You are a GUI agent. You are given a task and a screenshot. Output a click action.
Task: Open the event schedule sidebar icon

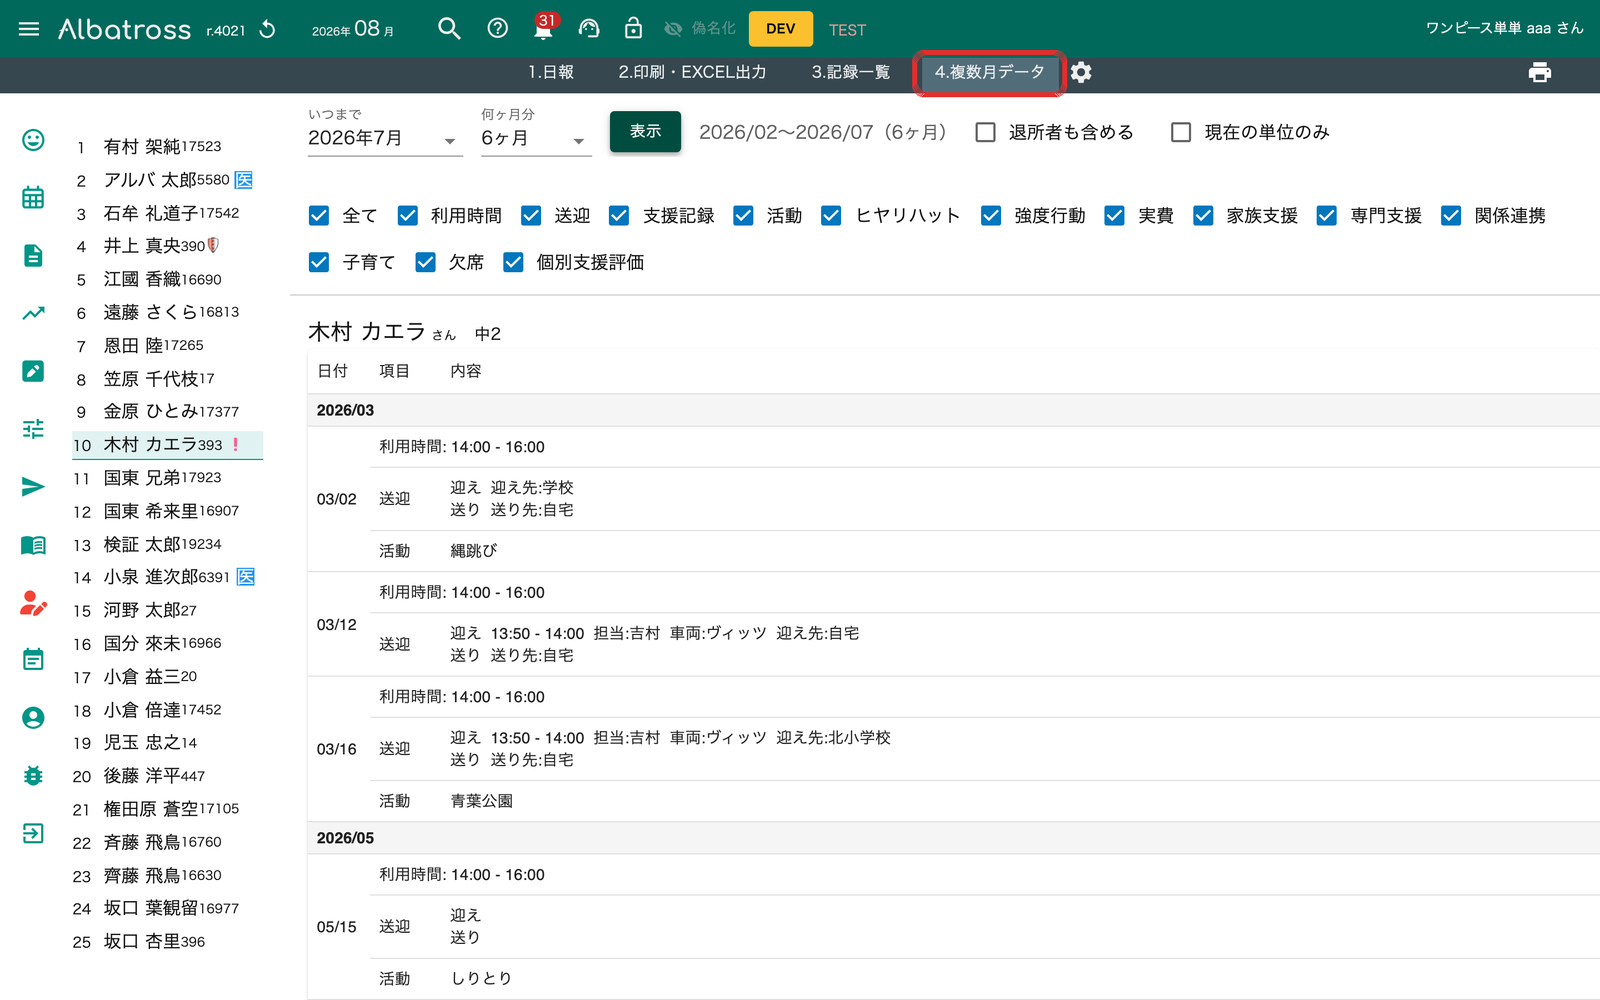coord(33,659)
